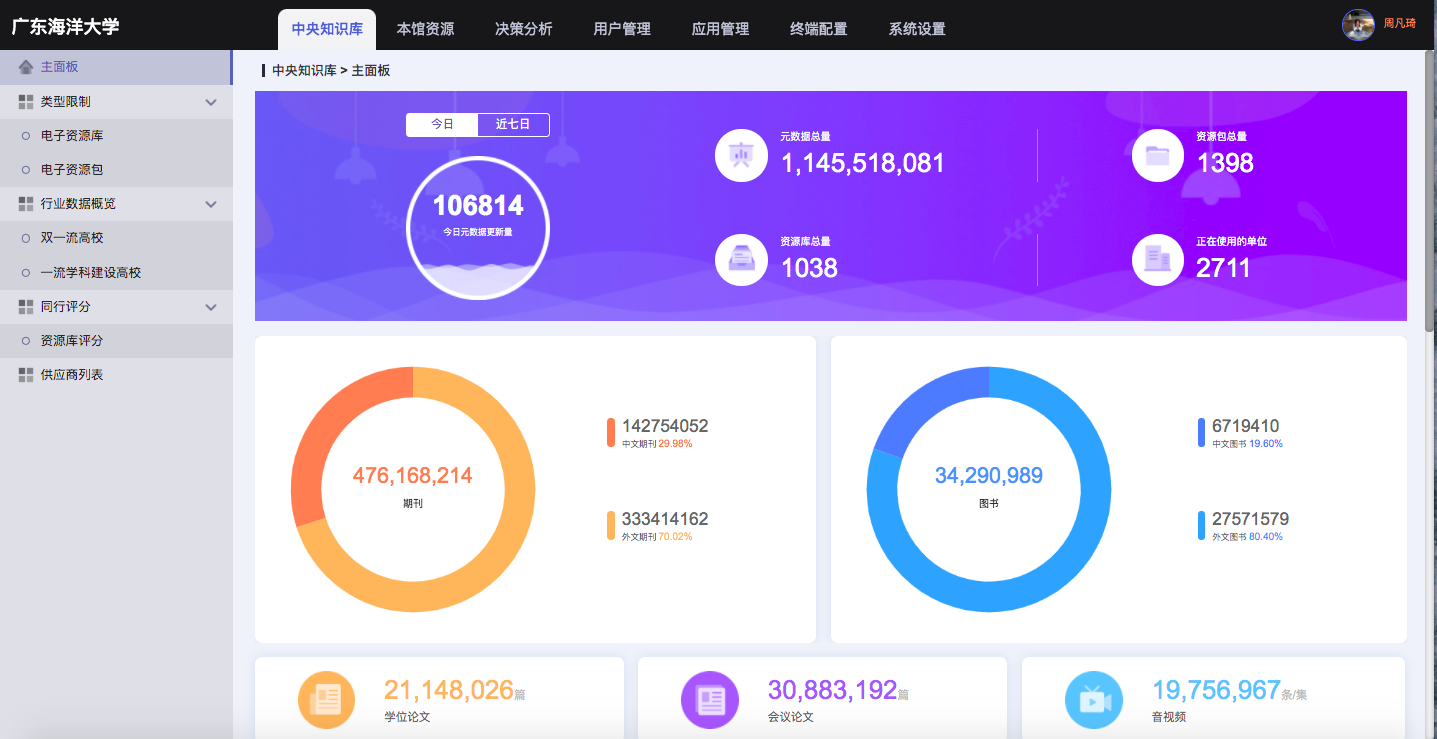Click the username 周凡琦
This screenshot has width=1437, height=739.
click(1399, 23)
